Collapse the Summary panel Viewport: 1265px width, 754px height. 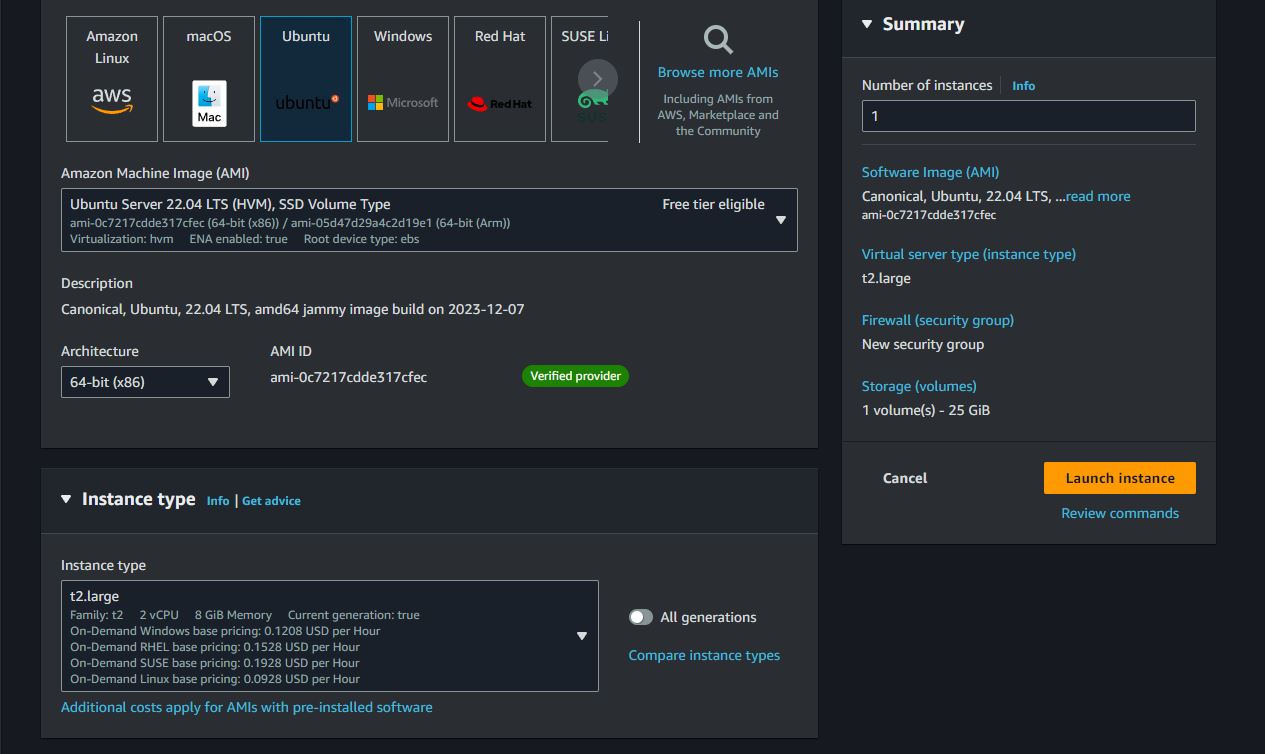click(867, 24)
